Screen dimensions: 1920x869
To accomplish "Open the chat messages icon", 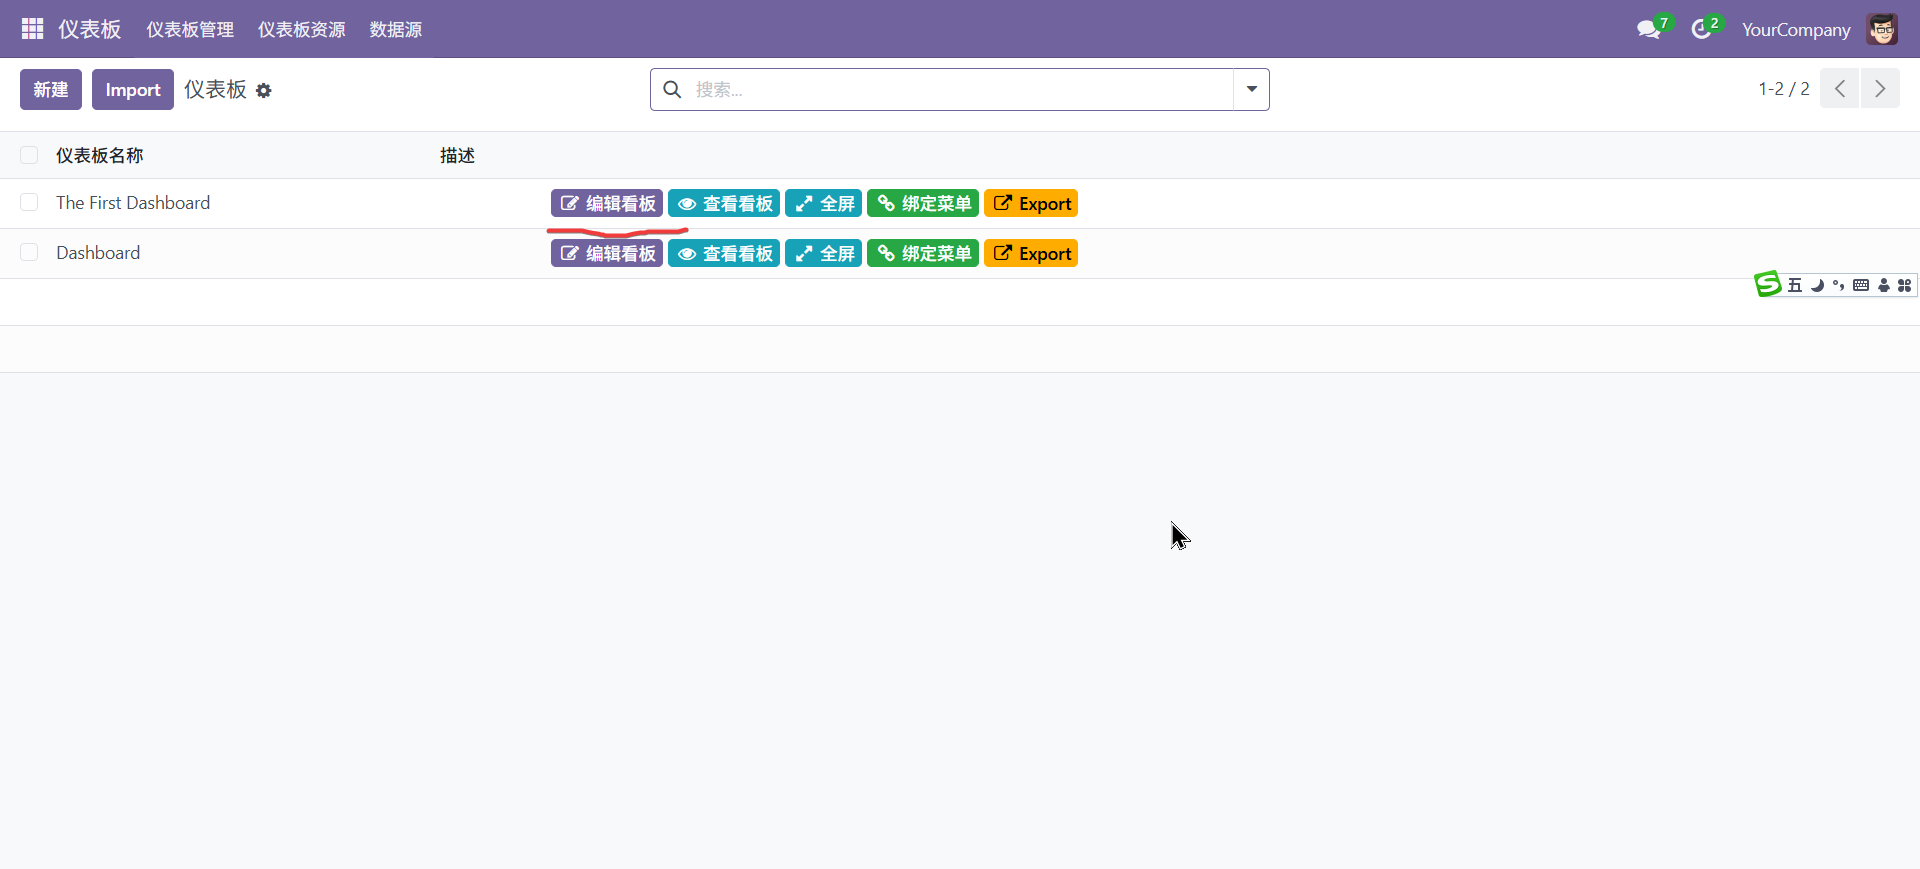I will coord(1648,30).
